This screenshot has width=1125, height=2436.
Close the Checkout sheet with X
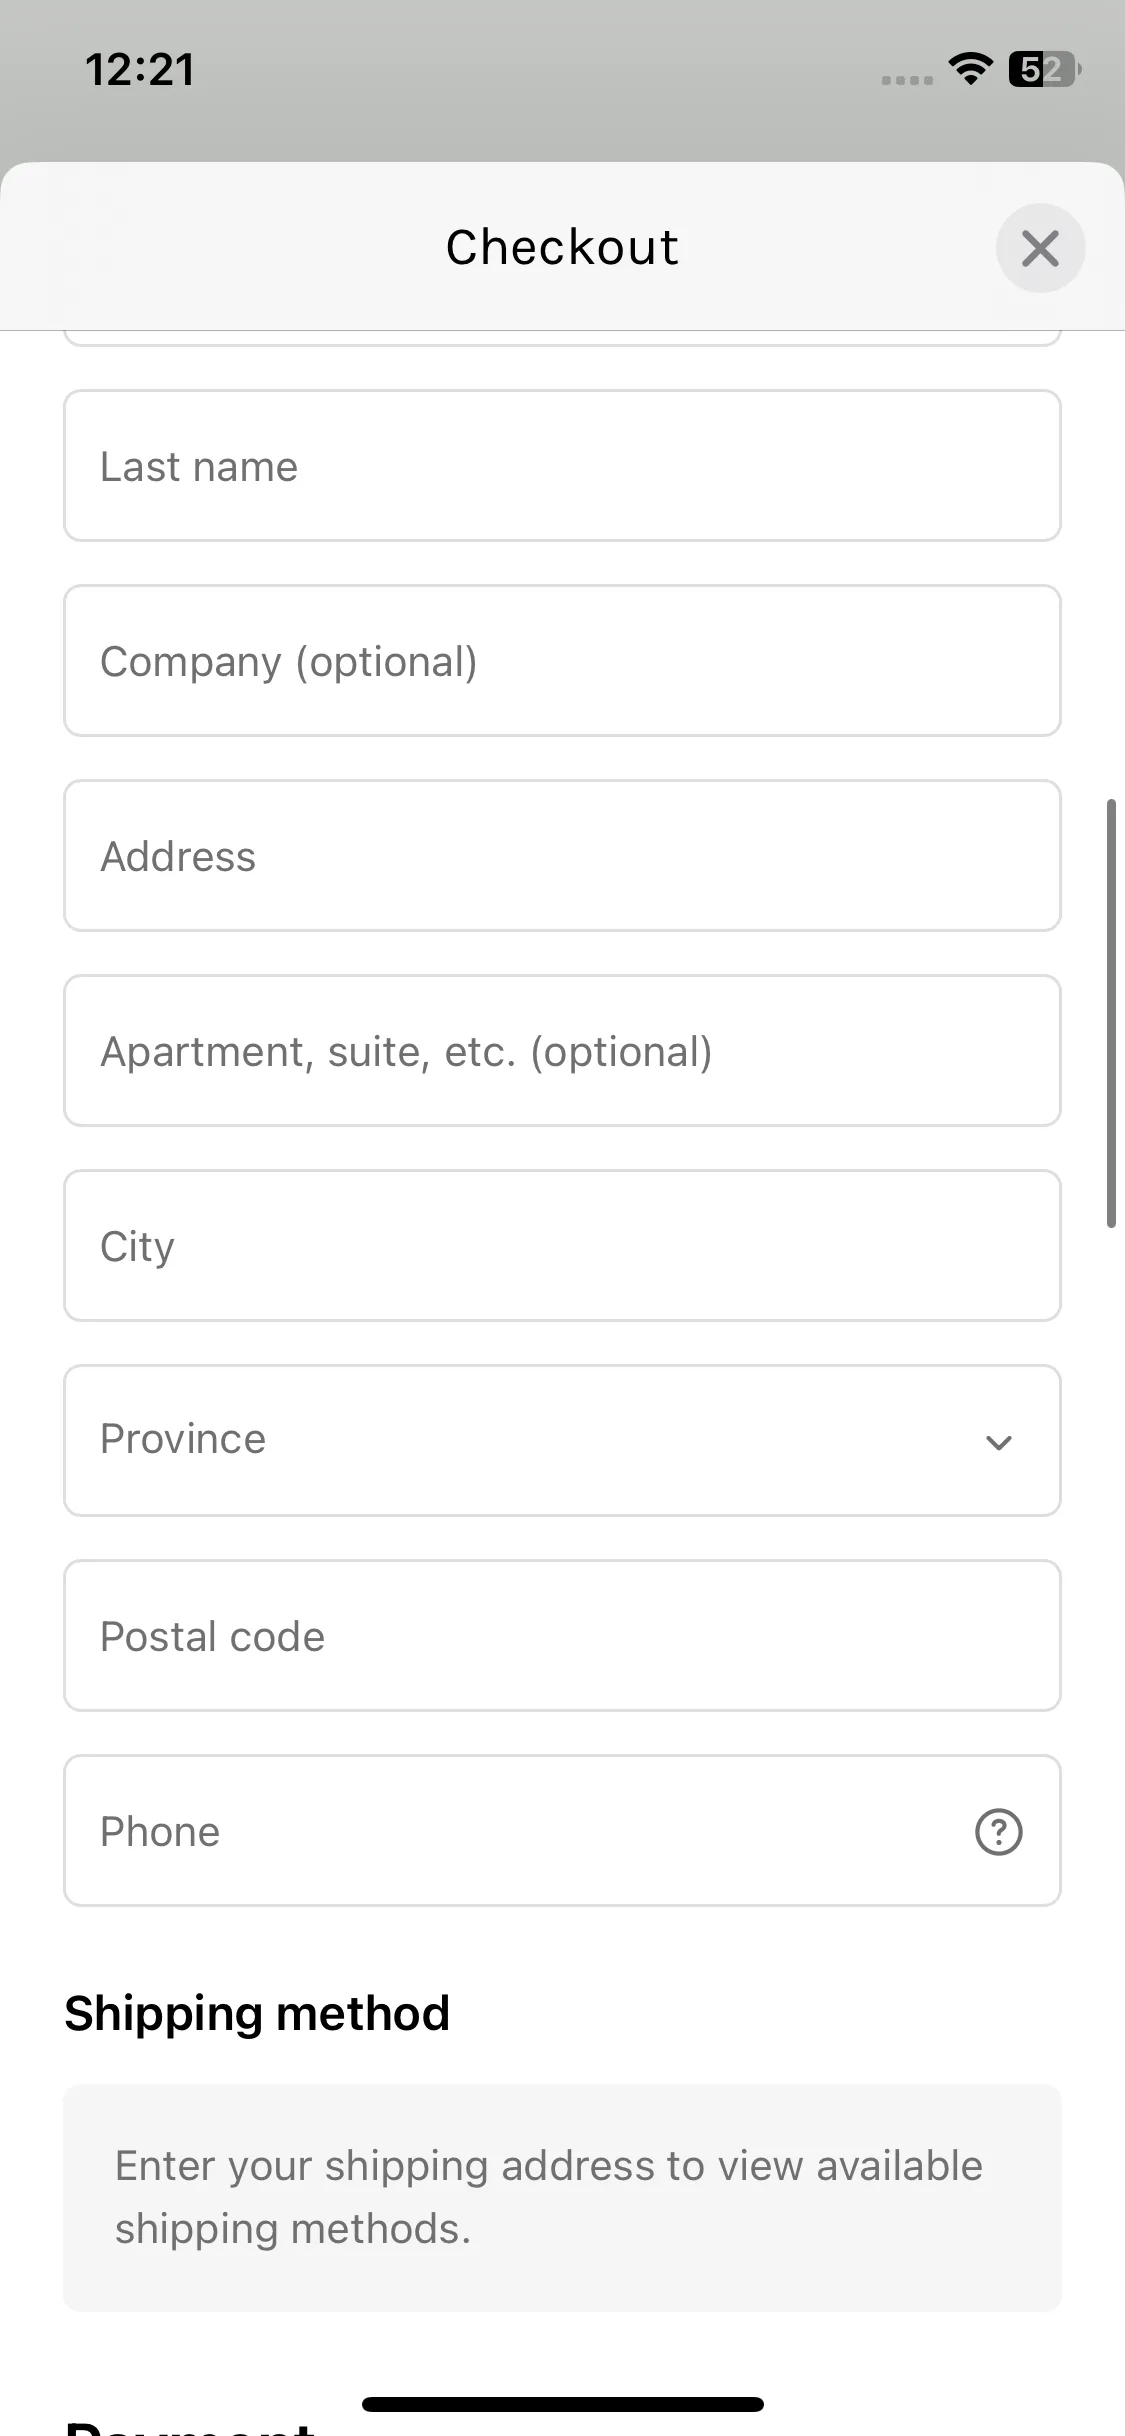[x=1040, y=248]
